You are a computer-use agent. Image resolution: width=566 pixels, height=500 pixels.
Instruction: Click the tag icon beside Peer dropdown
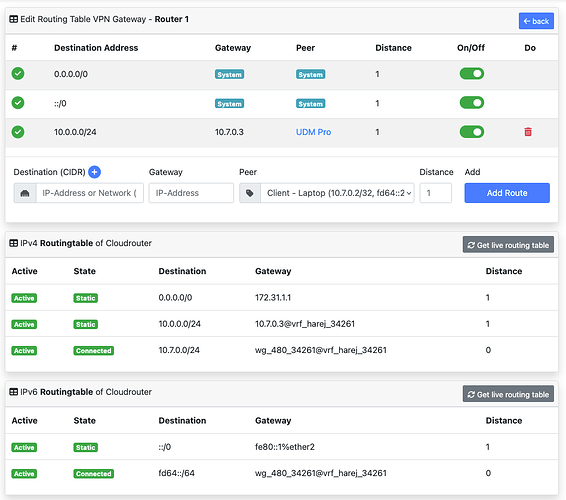coord(249,193)
